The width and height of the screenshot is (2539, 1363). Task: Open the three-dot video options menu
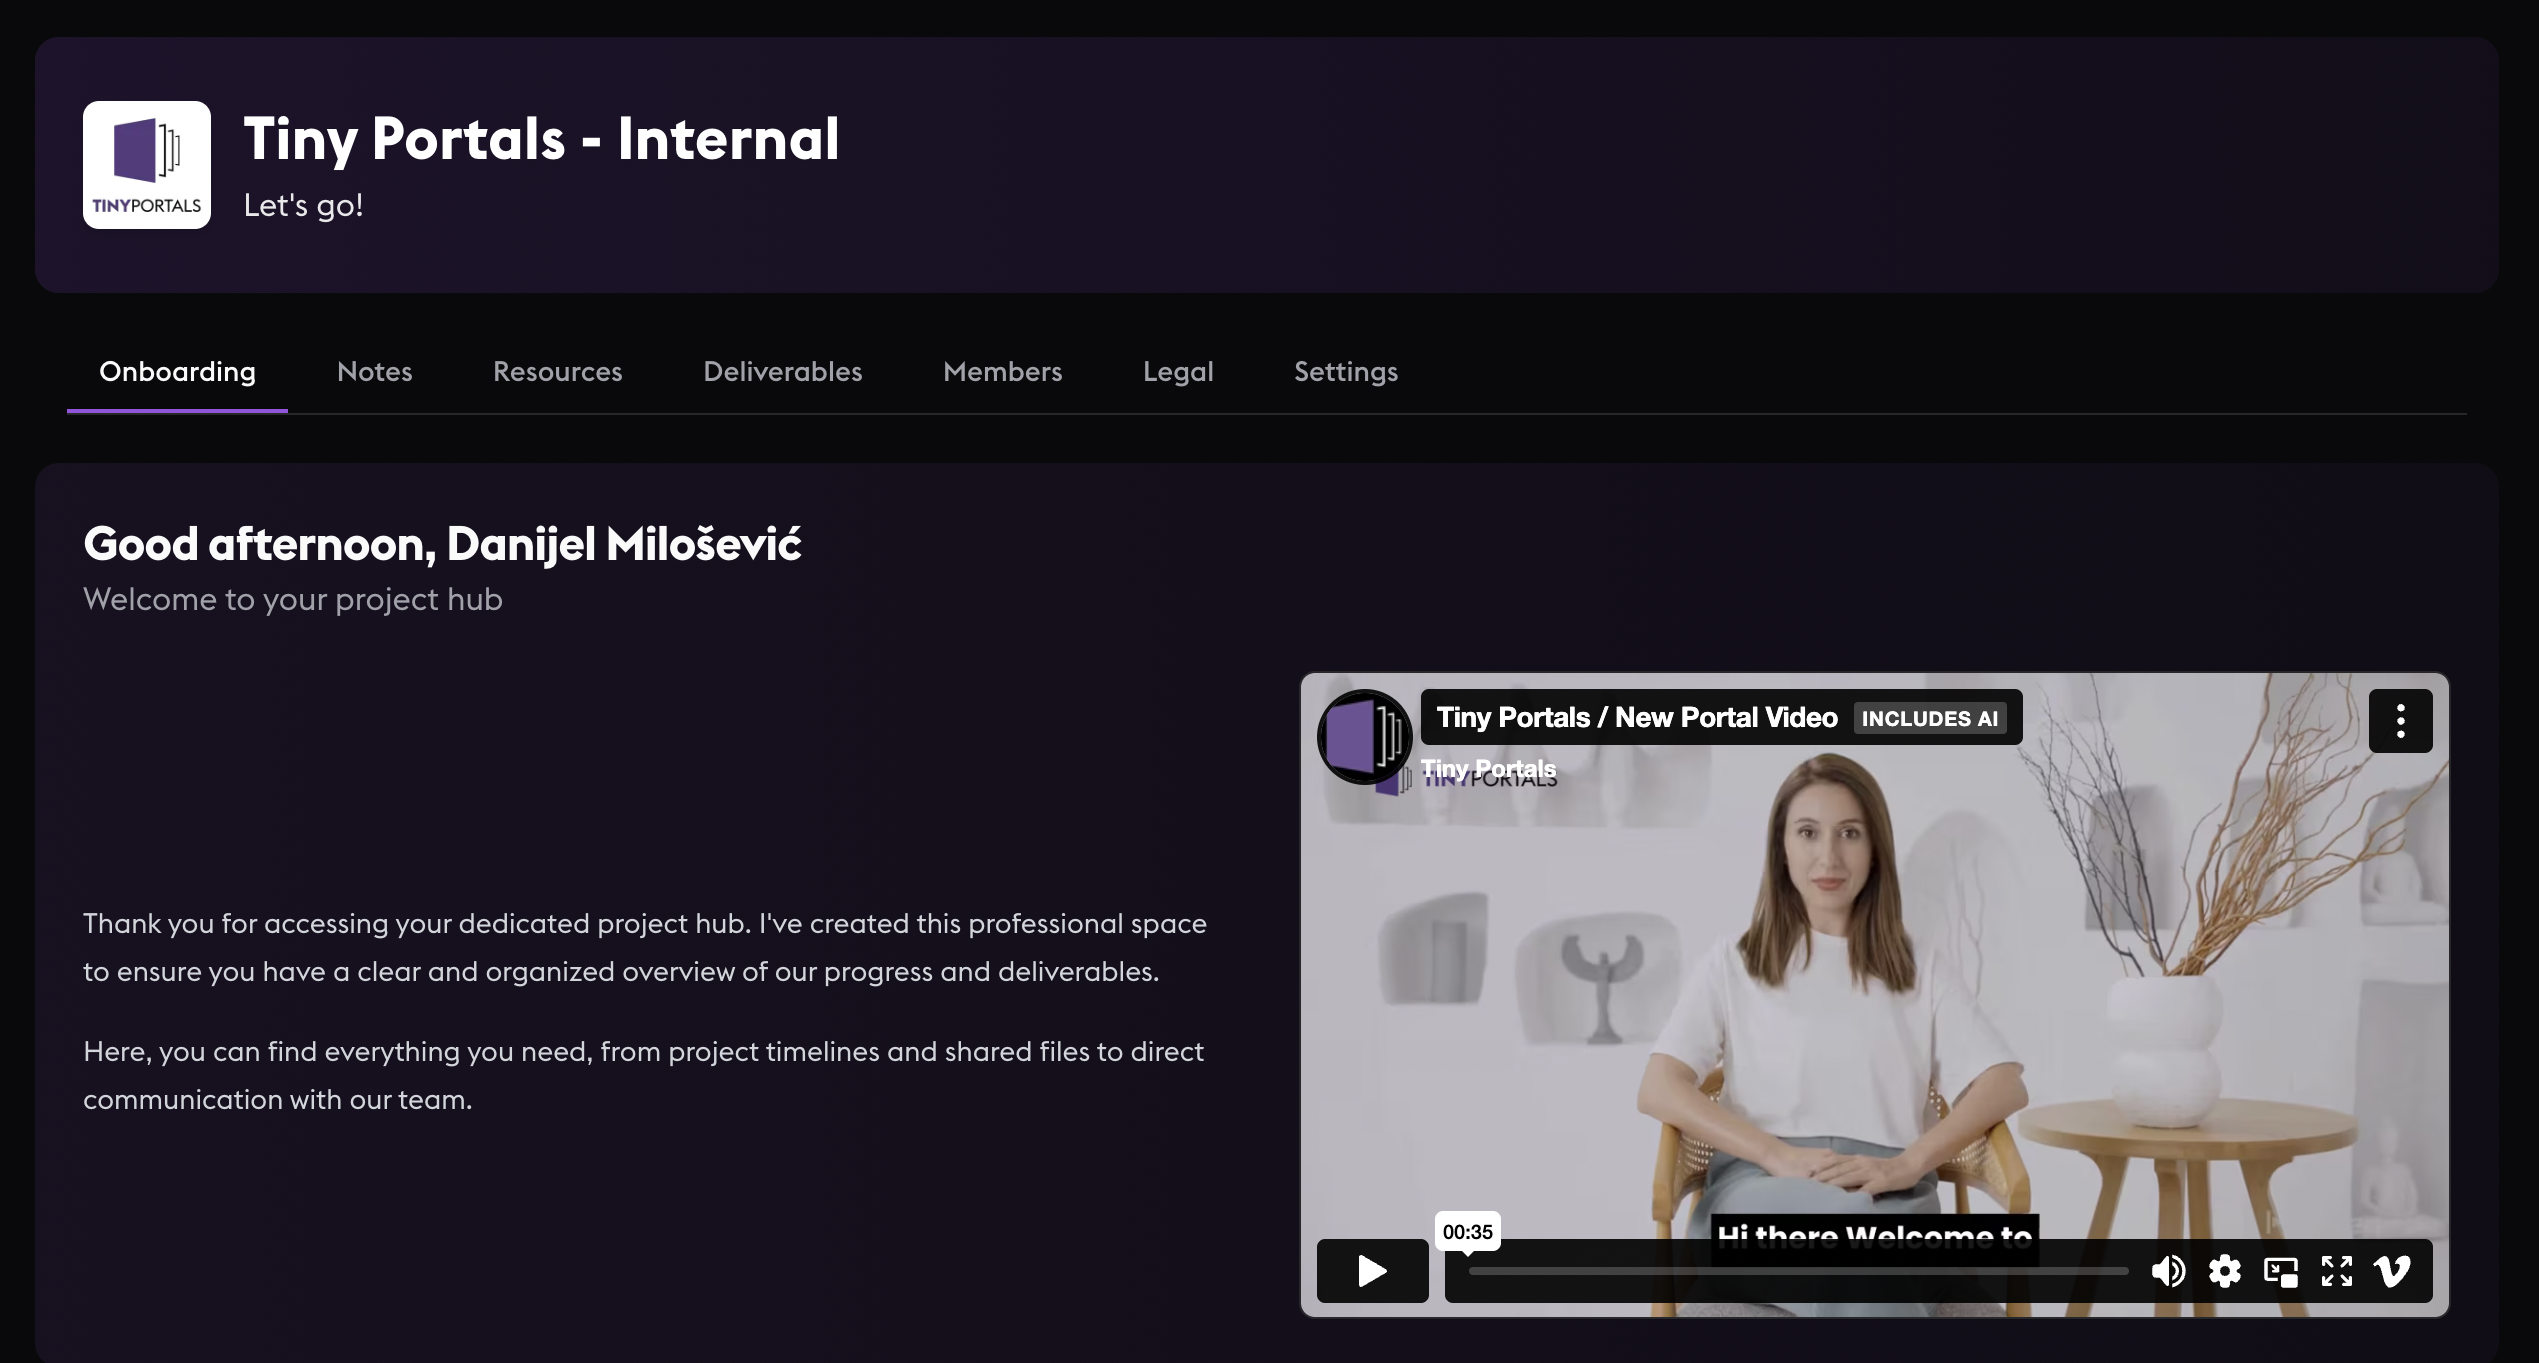pos(2400,720)
